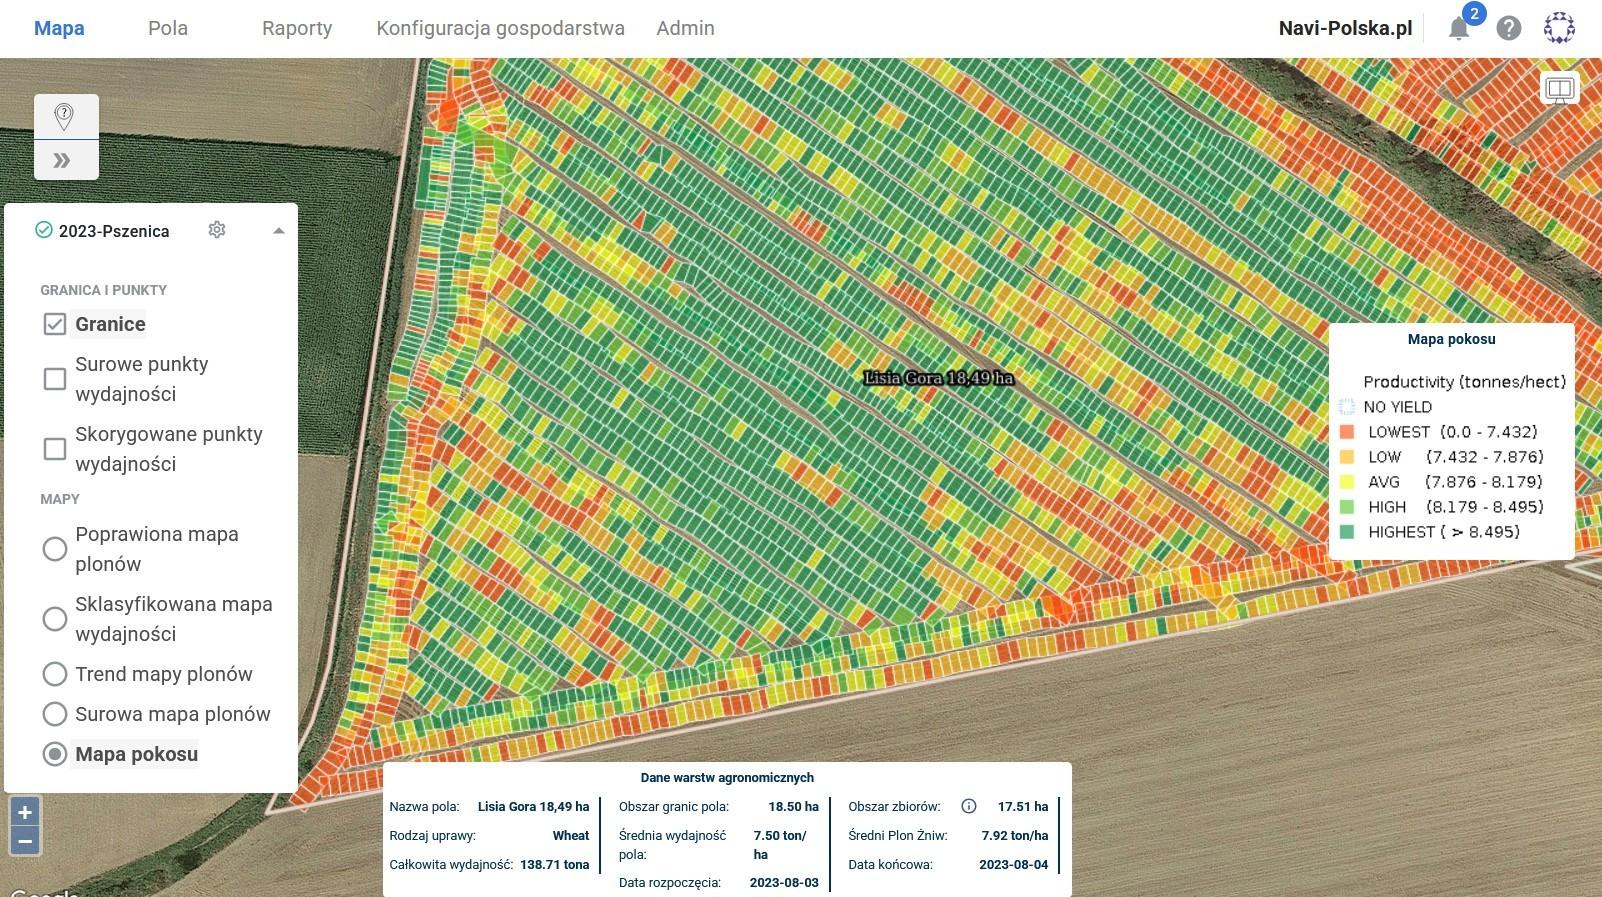The width and height of the screenshot is (1602, 897).
Task: Enable Surowe punkty wydajności checkbox
Action: (55, 379)
